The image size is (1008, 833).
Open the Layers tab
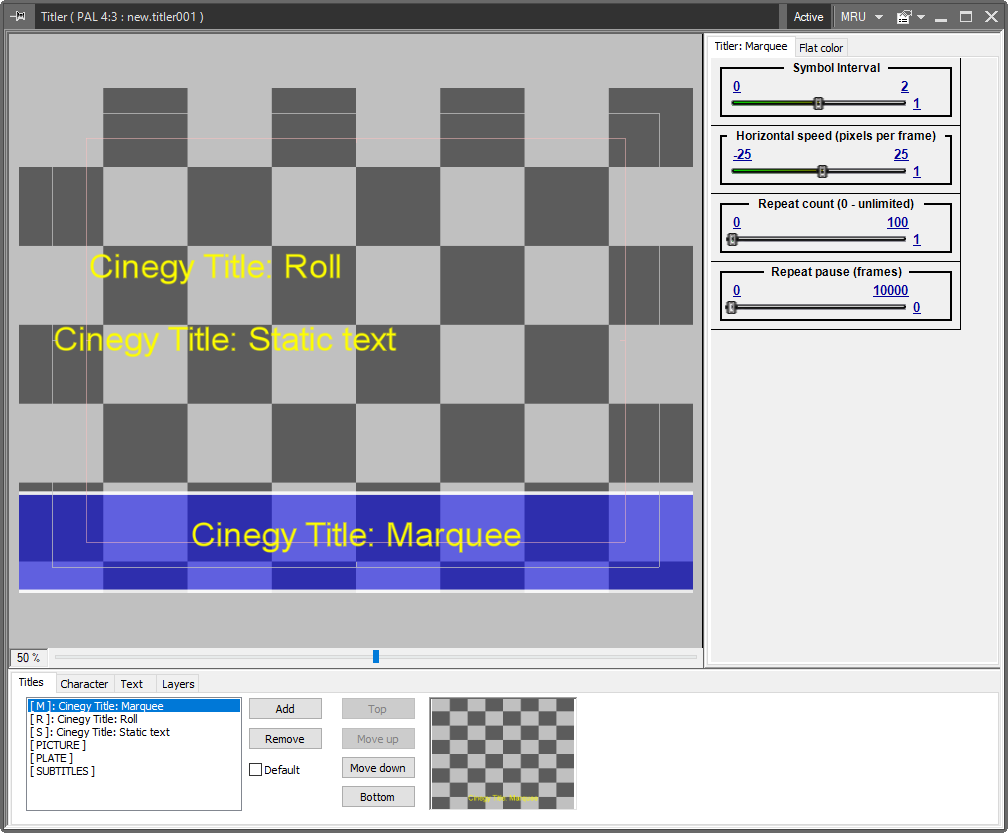(x=178, y=684)
